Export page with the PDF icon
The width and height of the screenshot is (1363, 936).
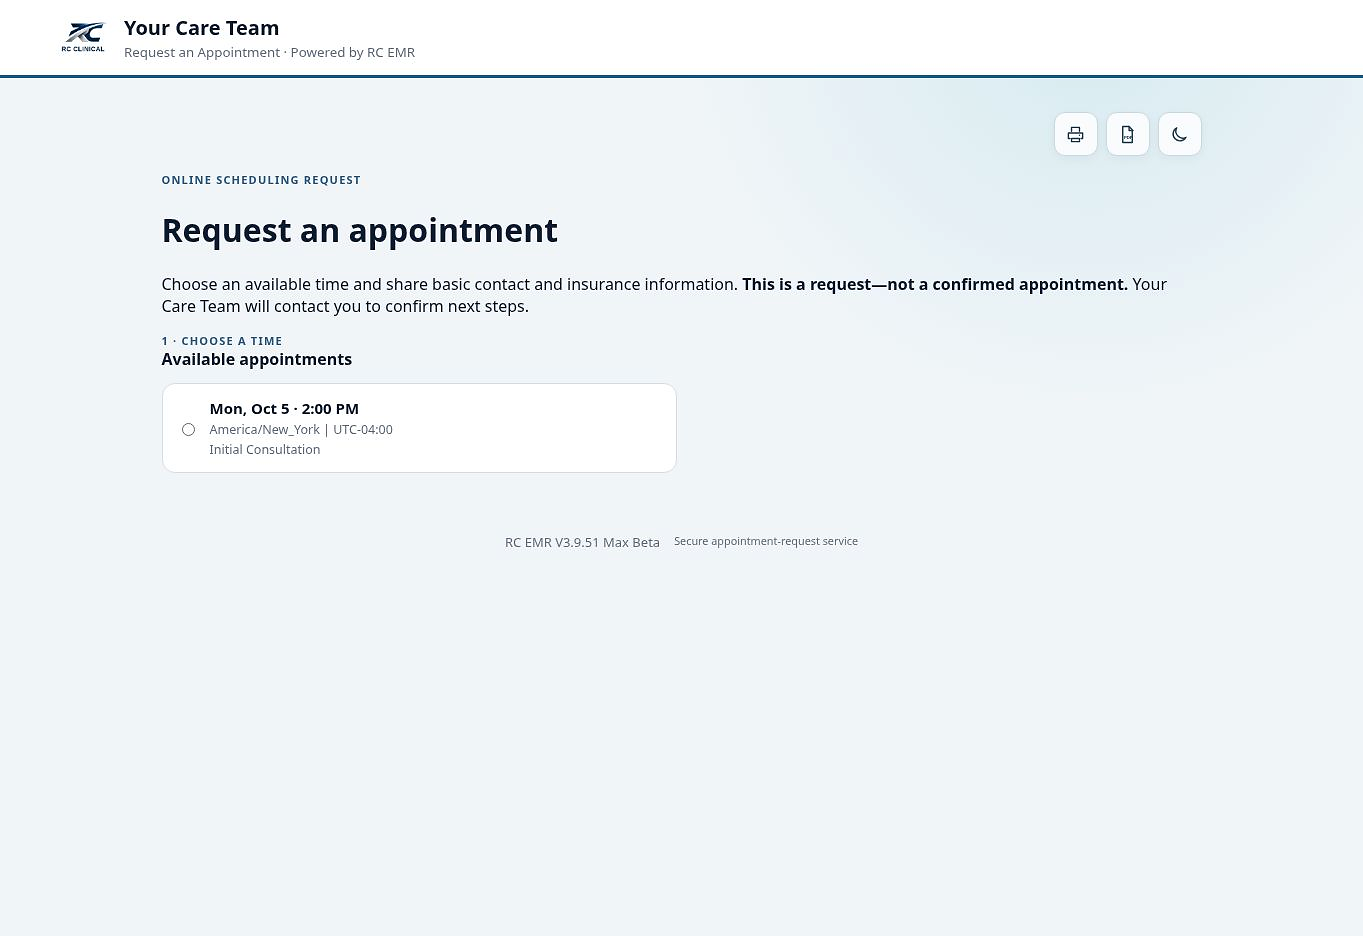click(1128, 134)
